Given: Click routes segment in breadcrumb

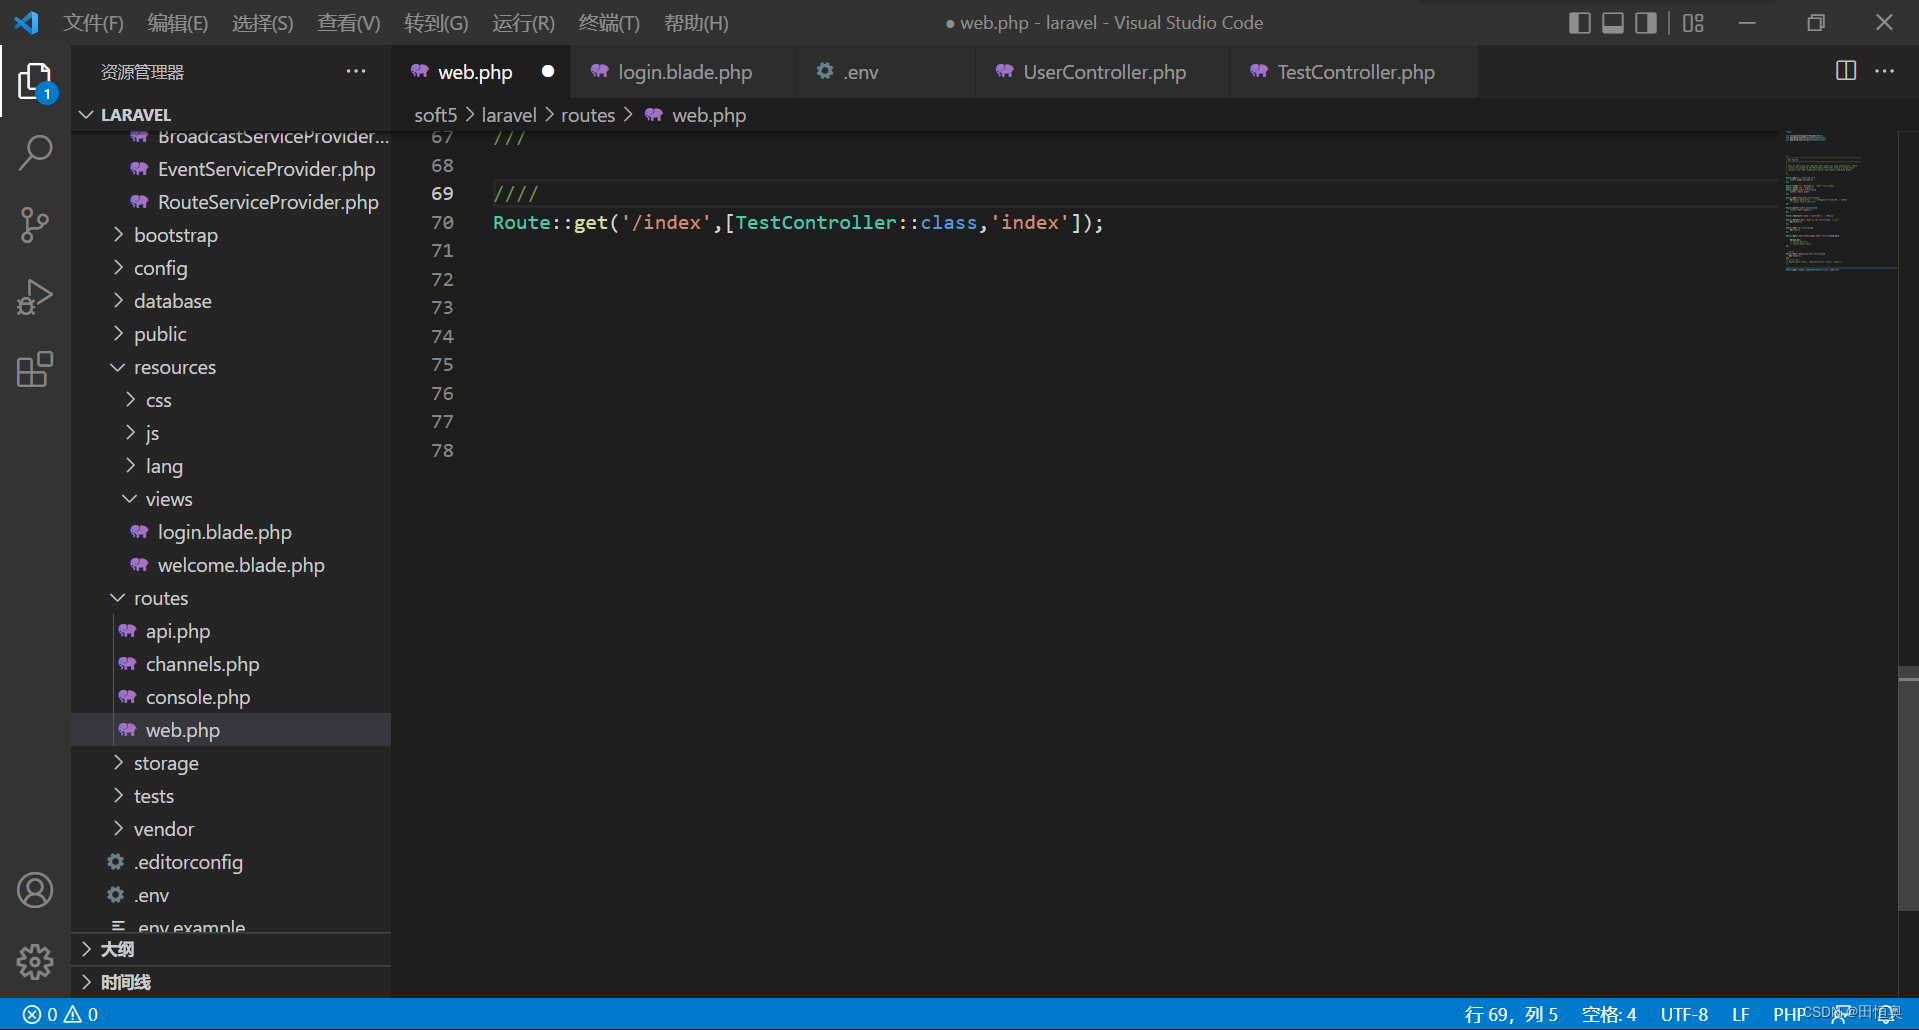Looking at the screenshot, I should (588, 115).
